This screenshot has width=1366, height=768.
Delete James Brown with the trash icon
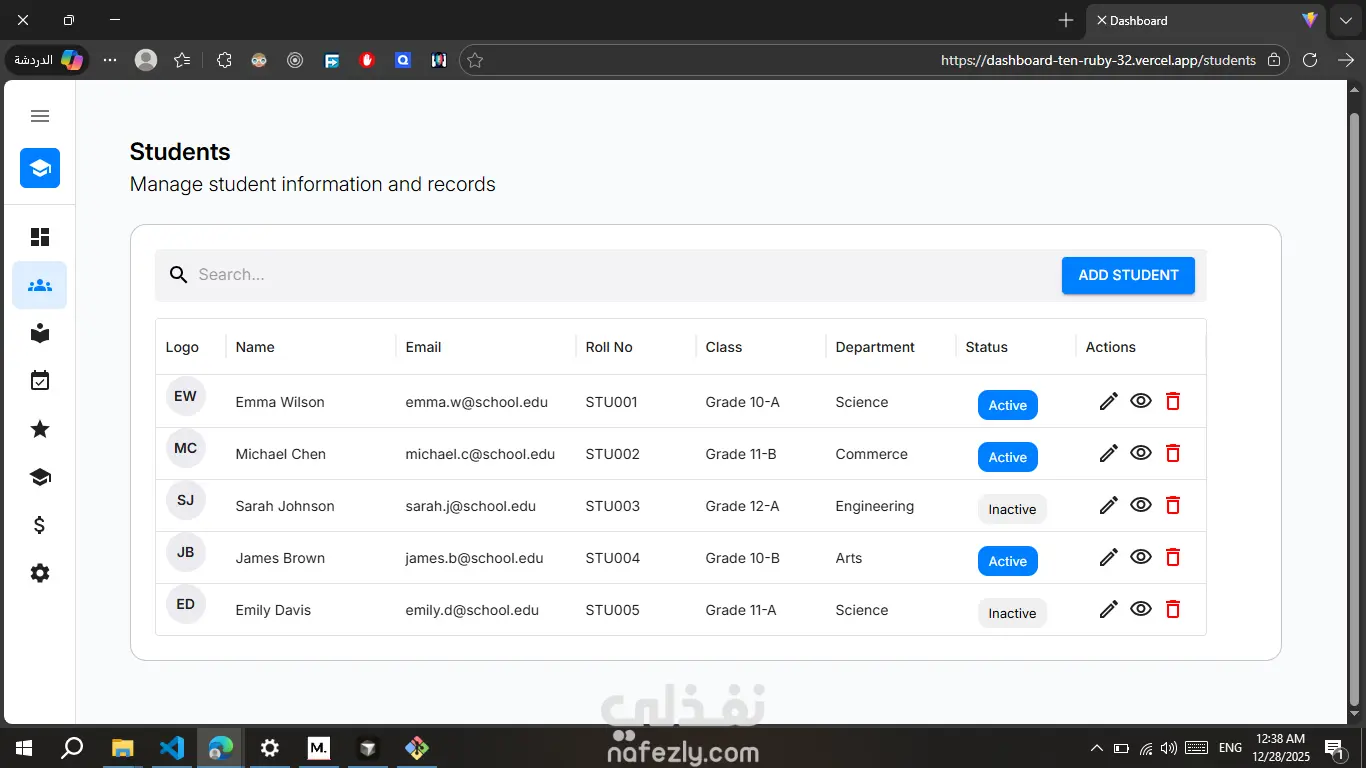tap(1173, 557)
